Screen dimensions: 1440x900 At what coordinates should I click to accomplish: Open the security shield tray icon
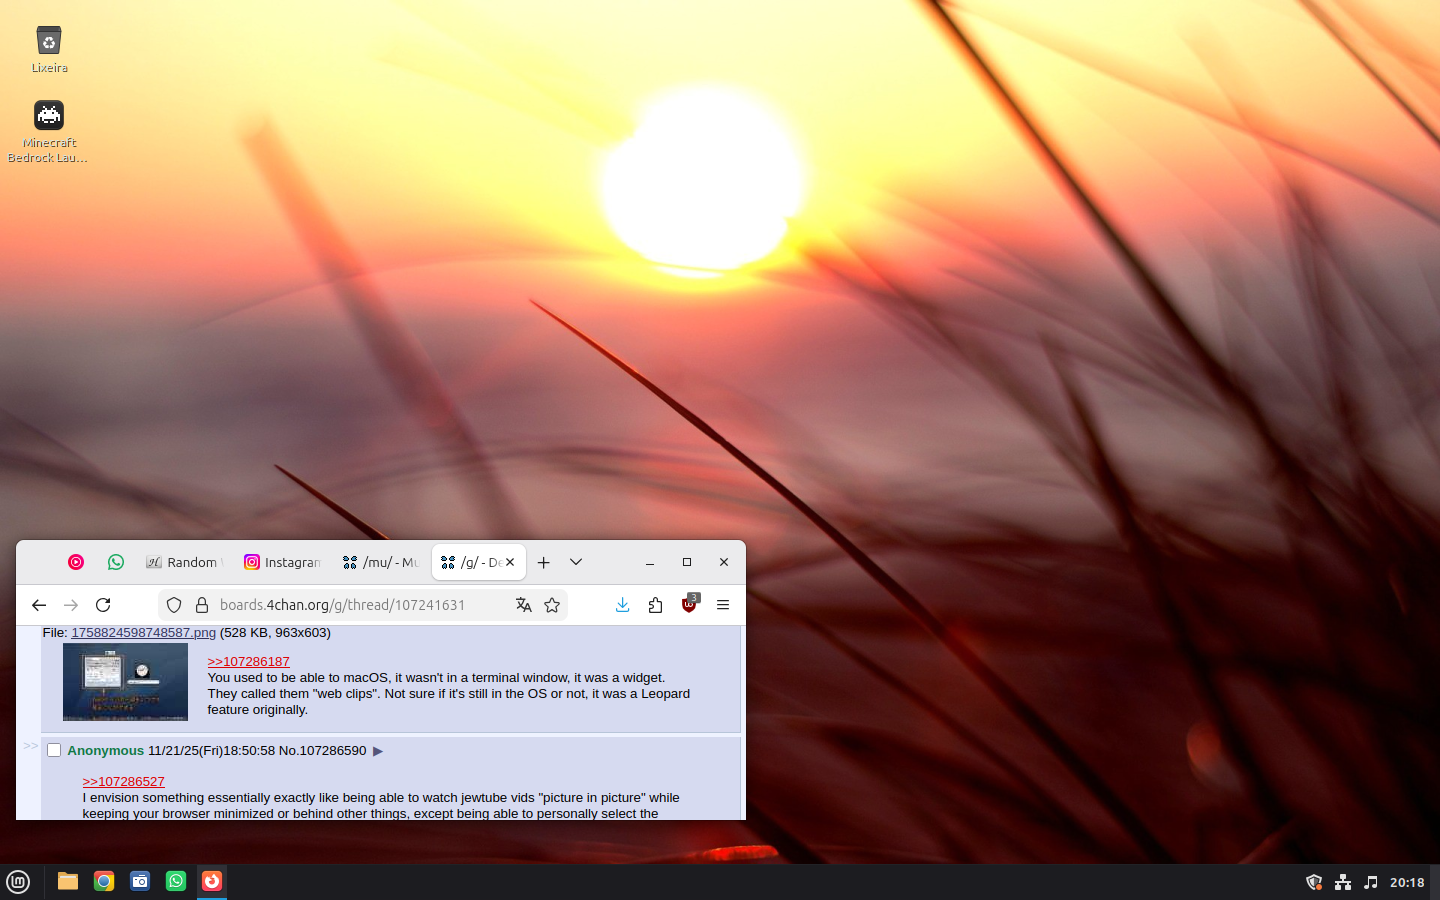pos(1314,882)
